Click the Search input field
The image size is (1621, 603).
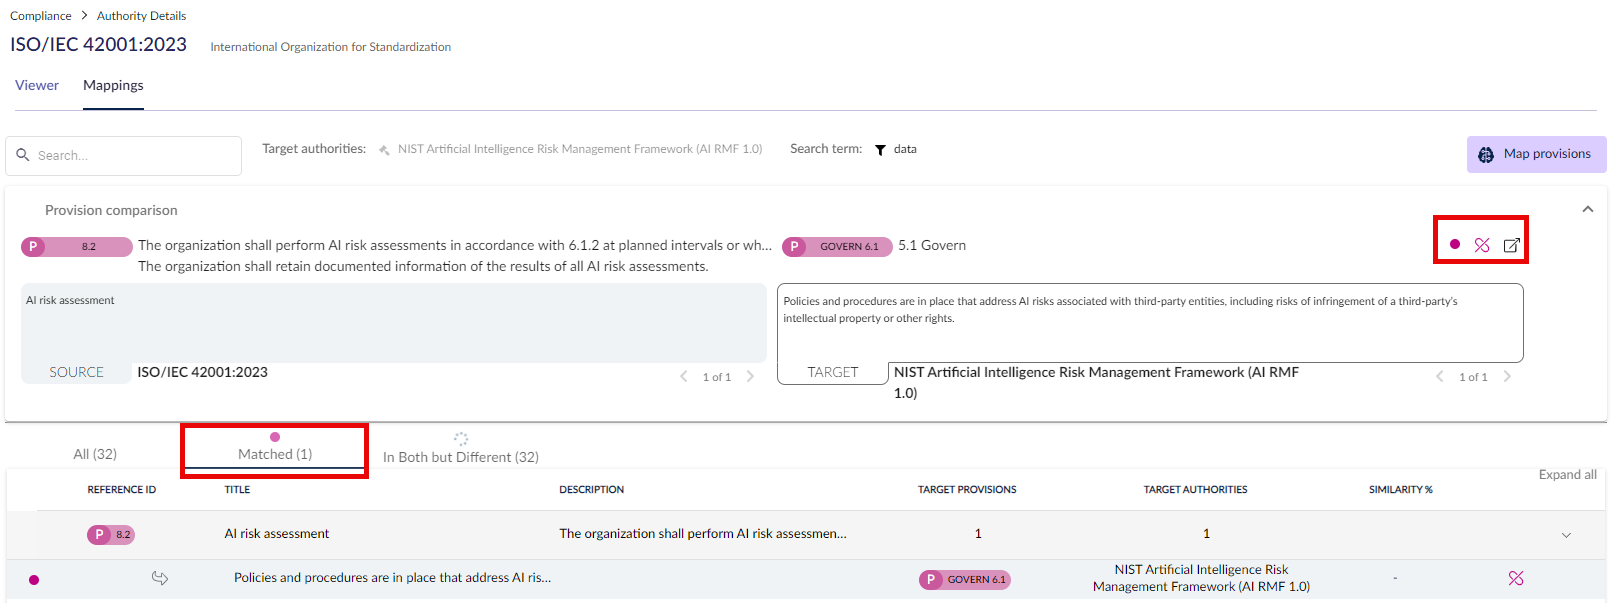click(x=123, y=155)
